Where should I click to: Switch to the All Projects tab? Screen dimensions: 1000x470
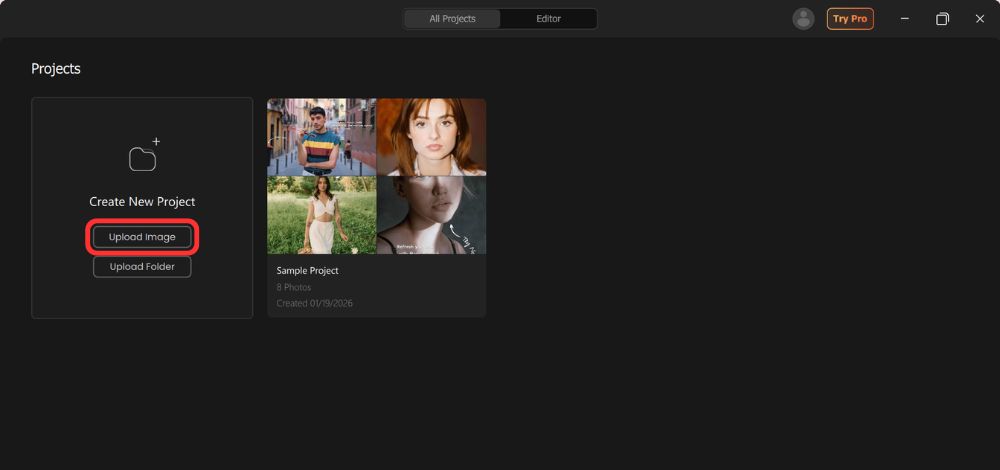pyautogui.click(x=452, y=19)
